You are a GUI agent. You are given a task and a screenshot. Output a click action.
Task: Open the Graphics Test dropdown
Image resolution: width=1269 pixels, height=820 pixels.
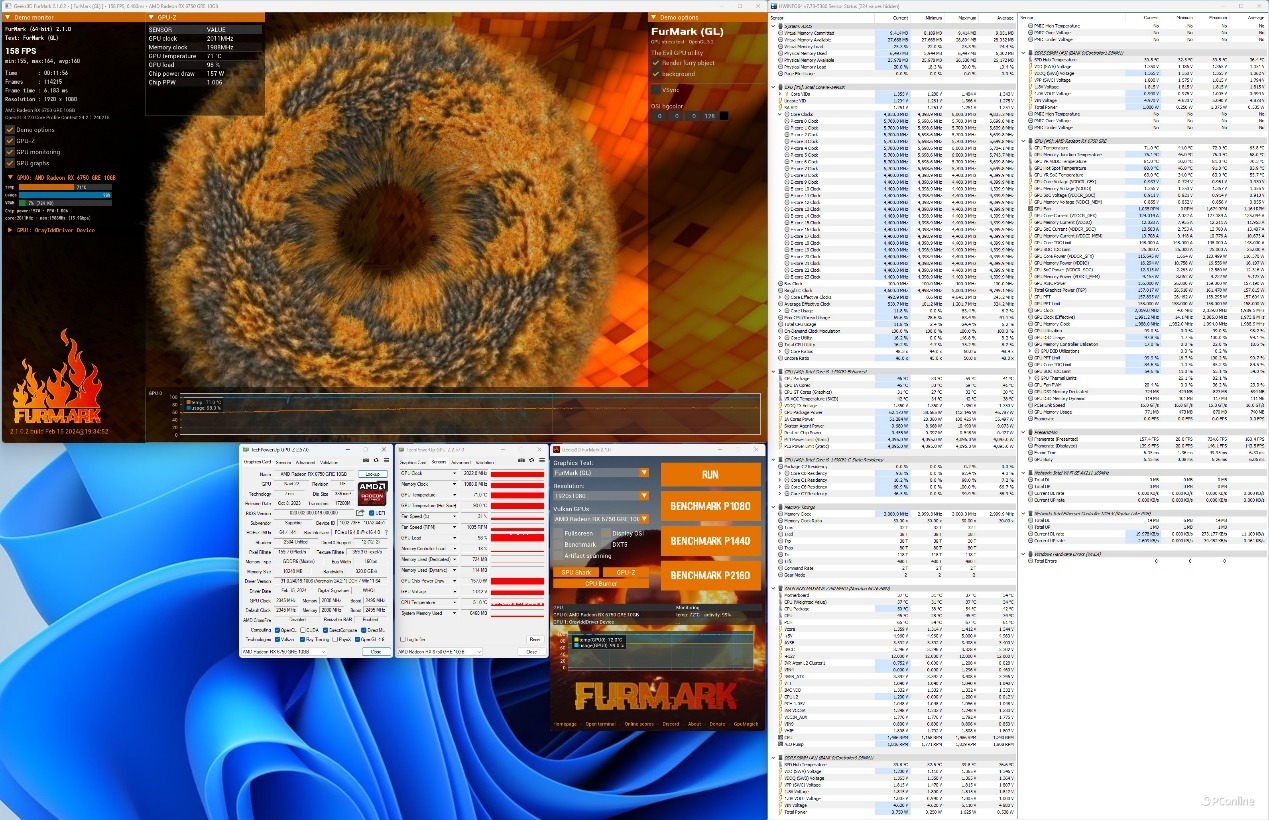tap(644, 472)
